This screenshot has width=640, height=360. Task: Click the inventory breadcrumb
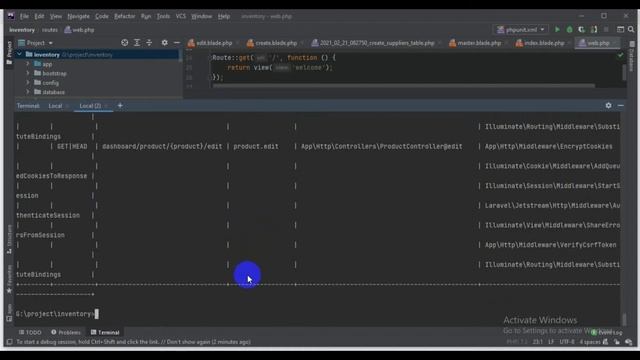22,30
